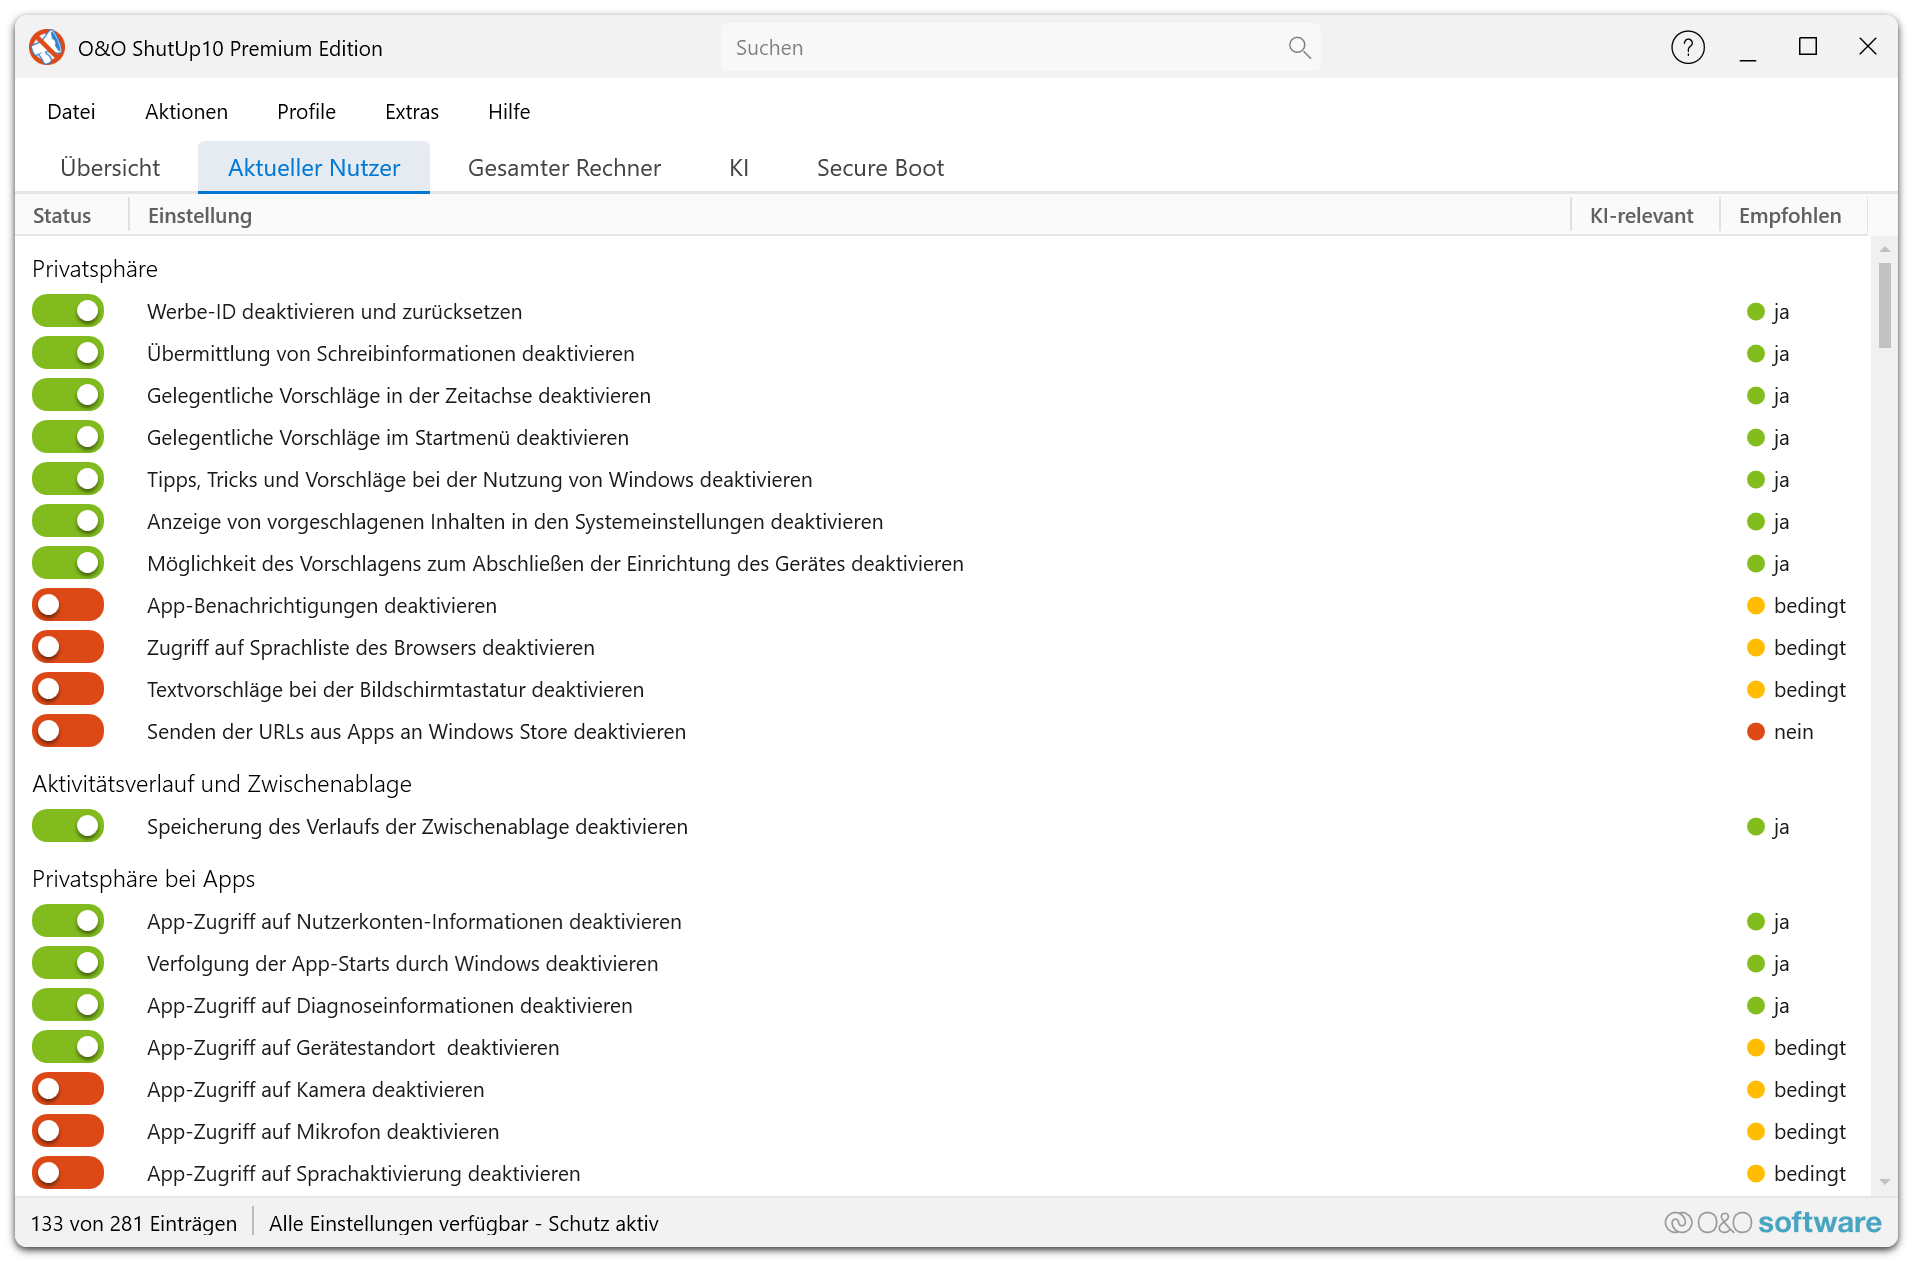
Task: Click the Alle Einstellungen verfügbar status text
Action: click(x=464, y=1223)
